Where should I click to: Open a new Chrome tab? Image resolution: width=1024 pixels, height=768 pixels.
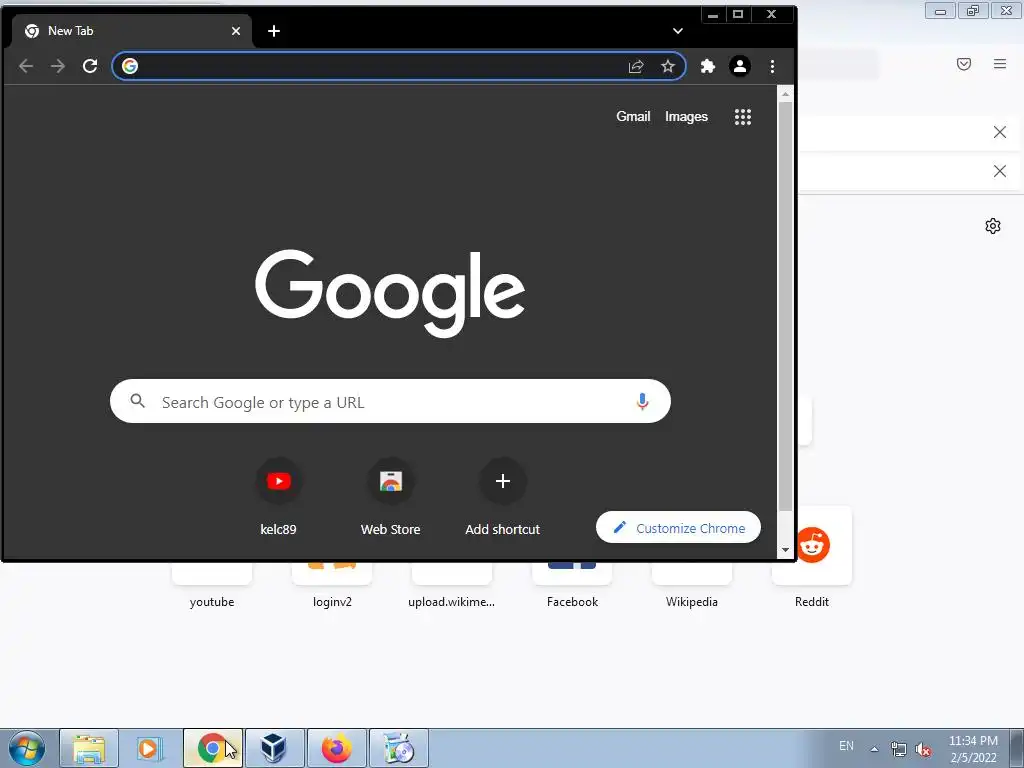tap(274, 31)
